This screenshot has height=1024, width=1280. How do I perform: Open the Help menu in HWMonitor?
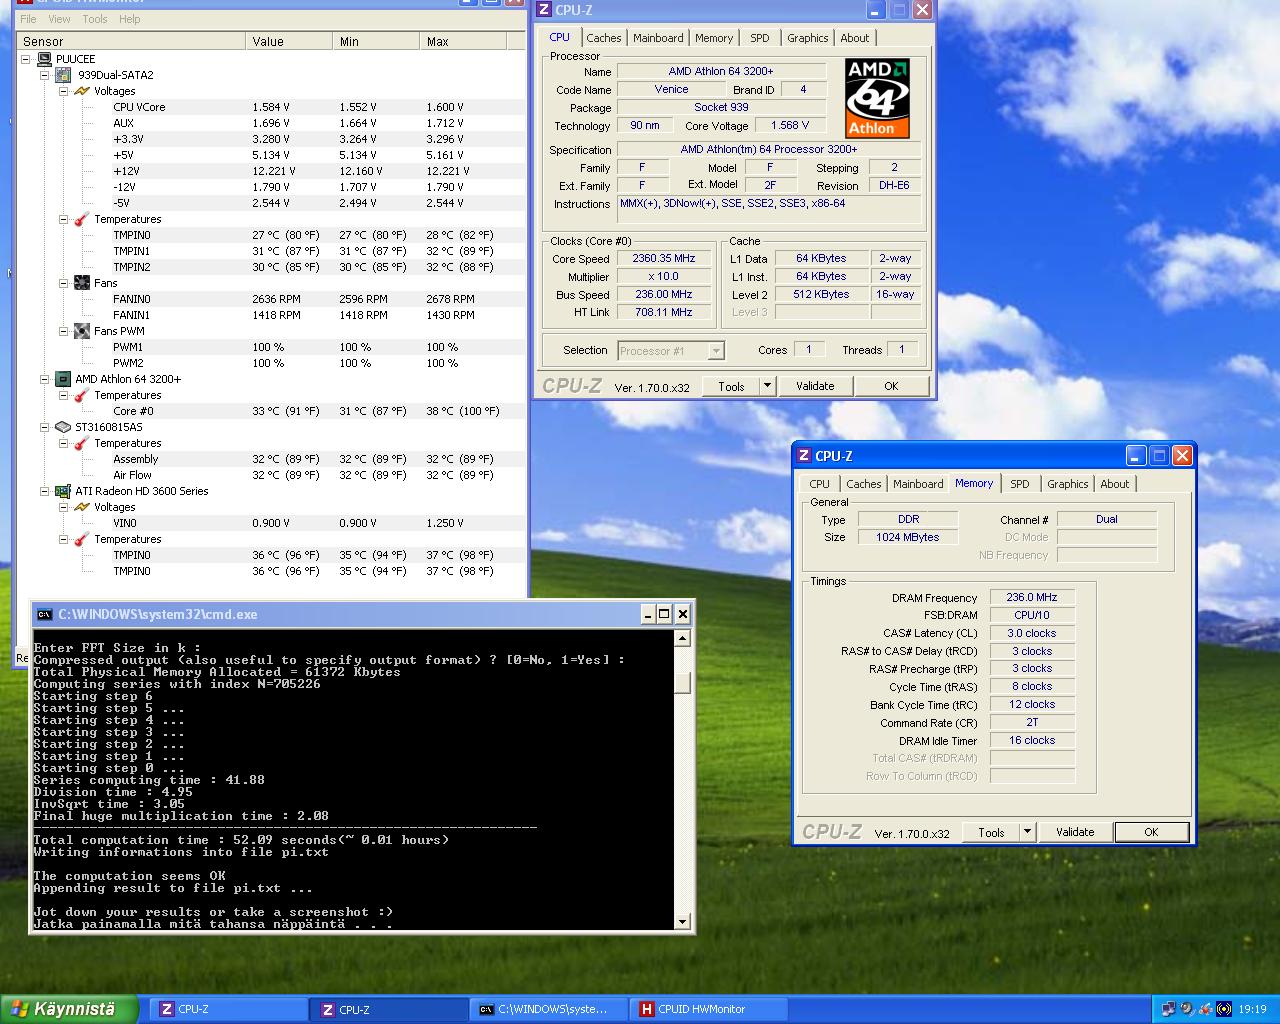coord(130,19)
